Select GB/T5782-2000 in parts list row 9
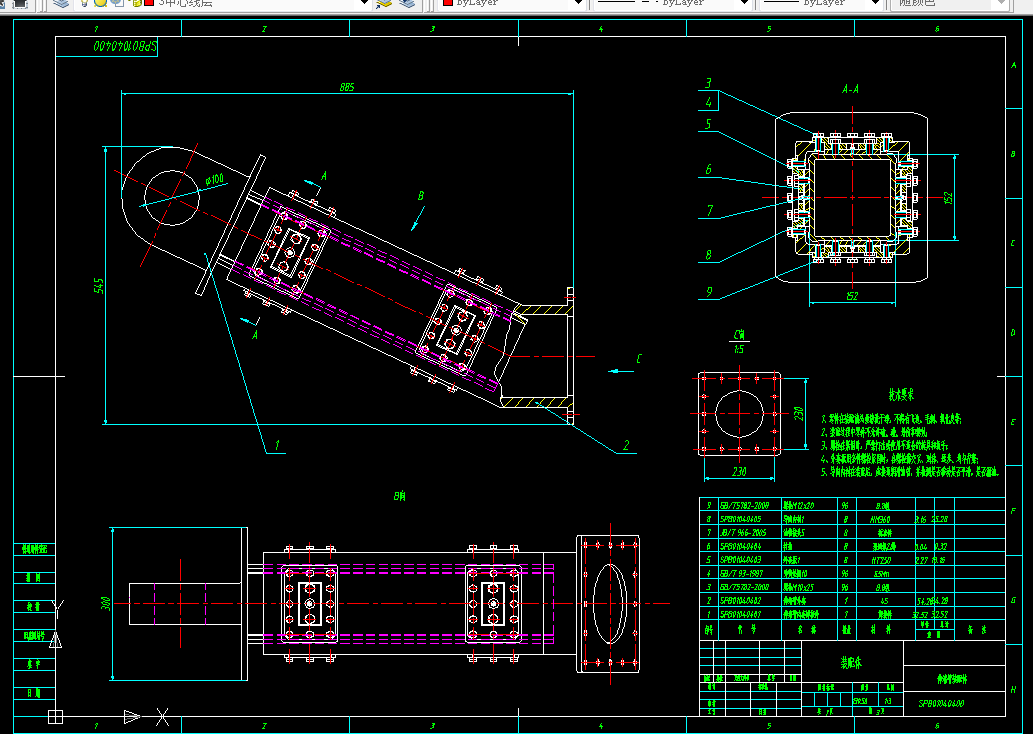 (744, 505)
